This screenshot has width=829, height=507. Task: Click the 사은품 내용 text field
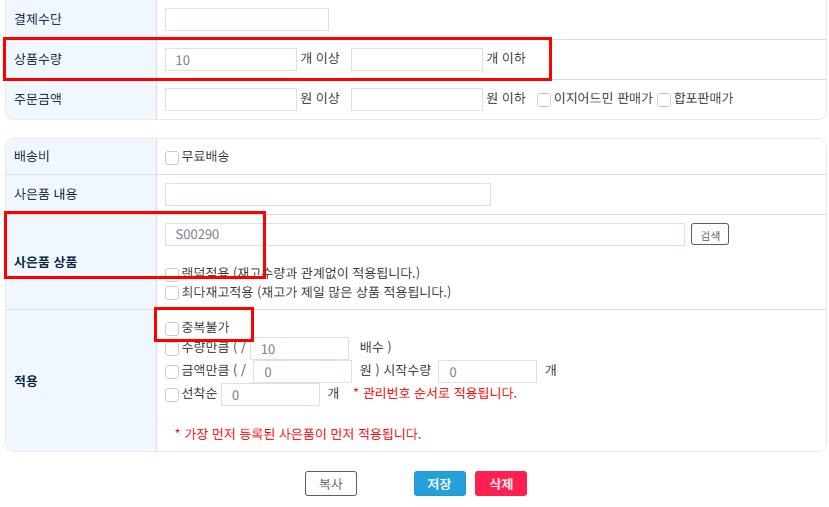(x=328, y=195)
